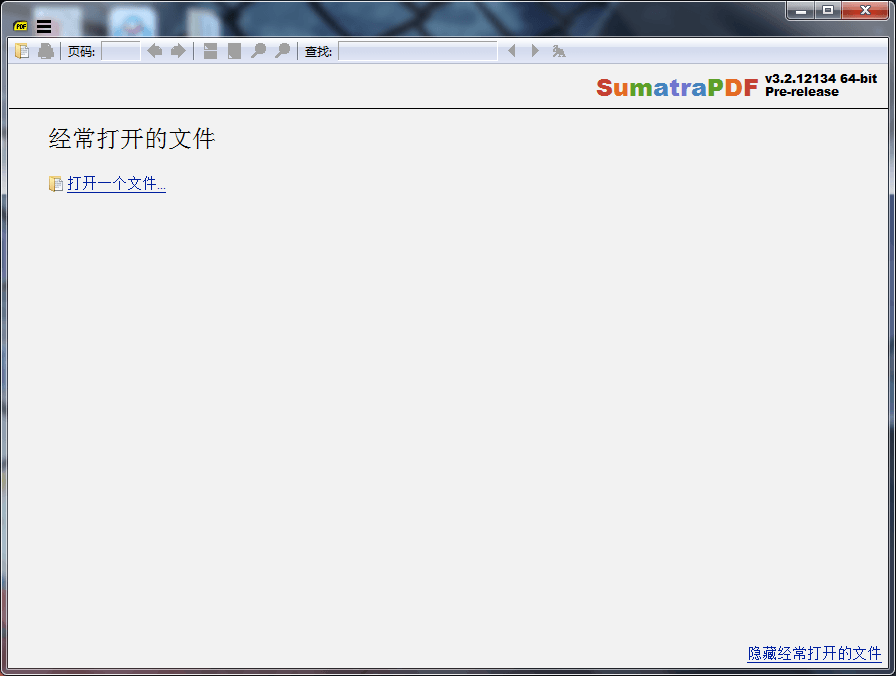Click the find previous triangle arrow
The width and height of the screenshot is (896, 676).
pyautogui.click(x=512, y=51)
